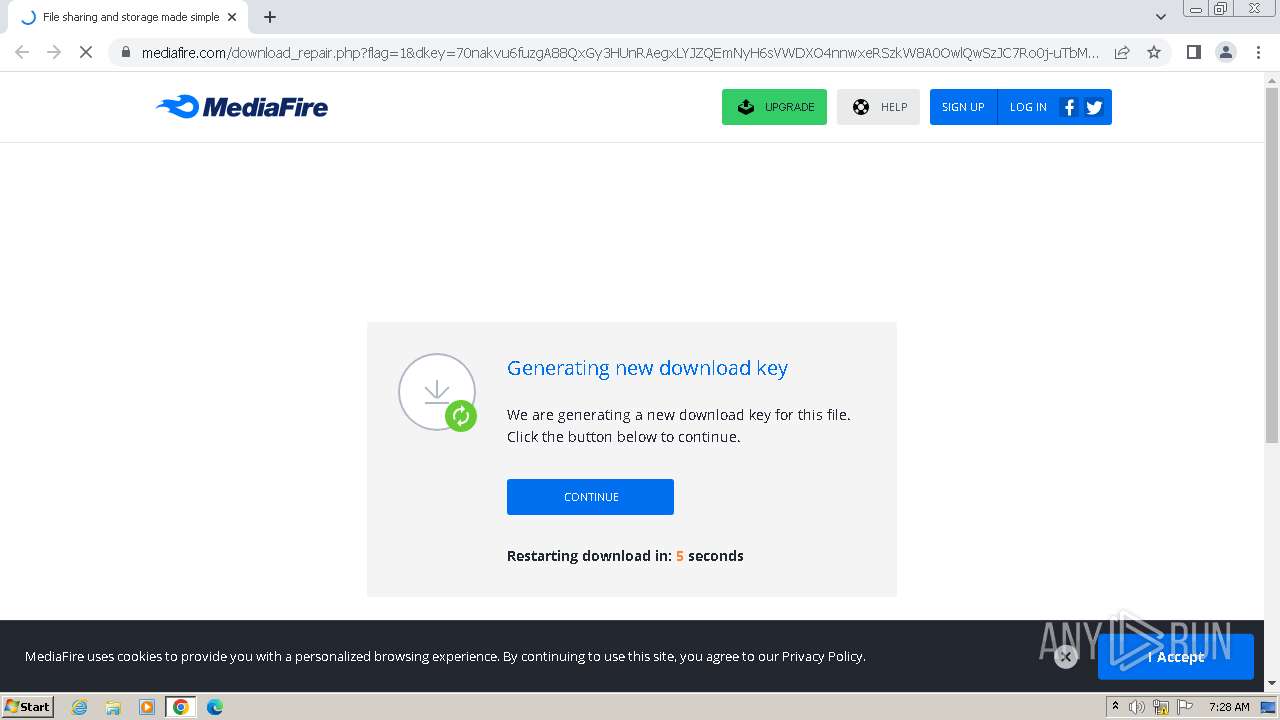This screenshot has width=1280, height=720.
Task: Click the green UPGRADE button
Action: (x=774, y=107)
